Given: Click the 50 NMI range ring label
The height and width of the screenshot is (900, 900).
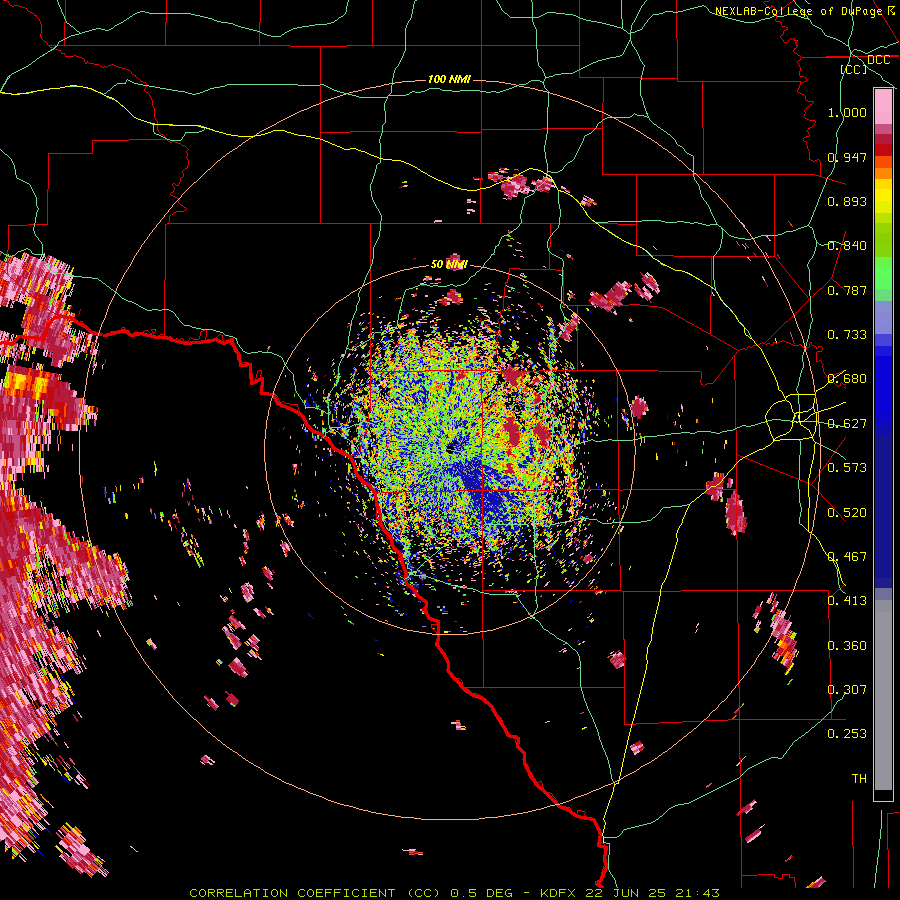Looking at the screenshot, I should [x=449, y=264].
